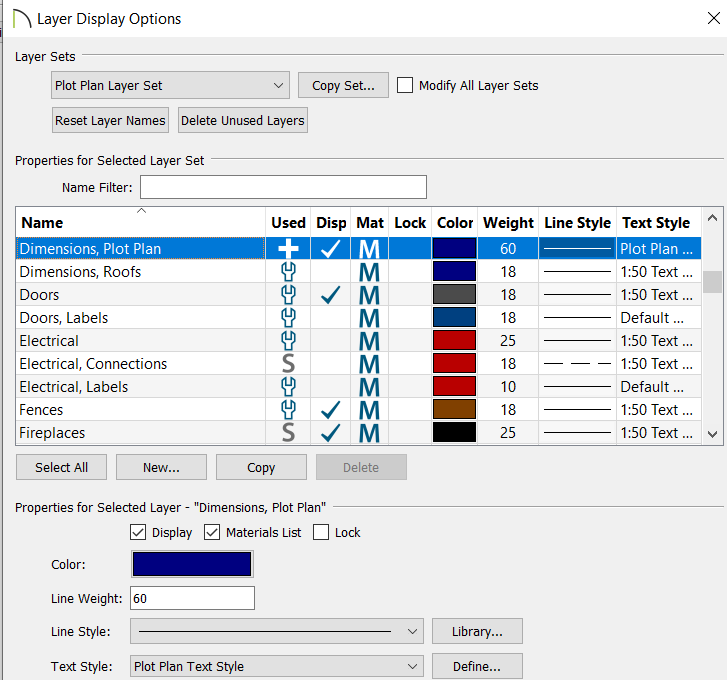Click the Define... text style button
This screenshot has width=727, height=680.
(477, 667)
